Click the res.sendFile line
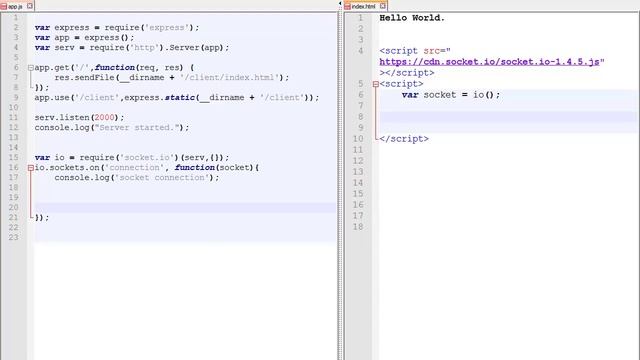The width and height of the screenshot is (640, 360). (x=171, y=78)
